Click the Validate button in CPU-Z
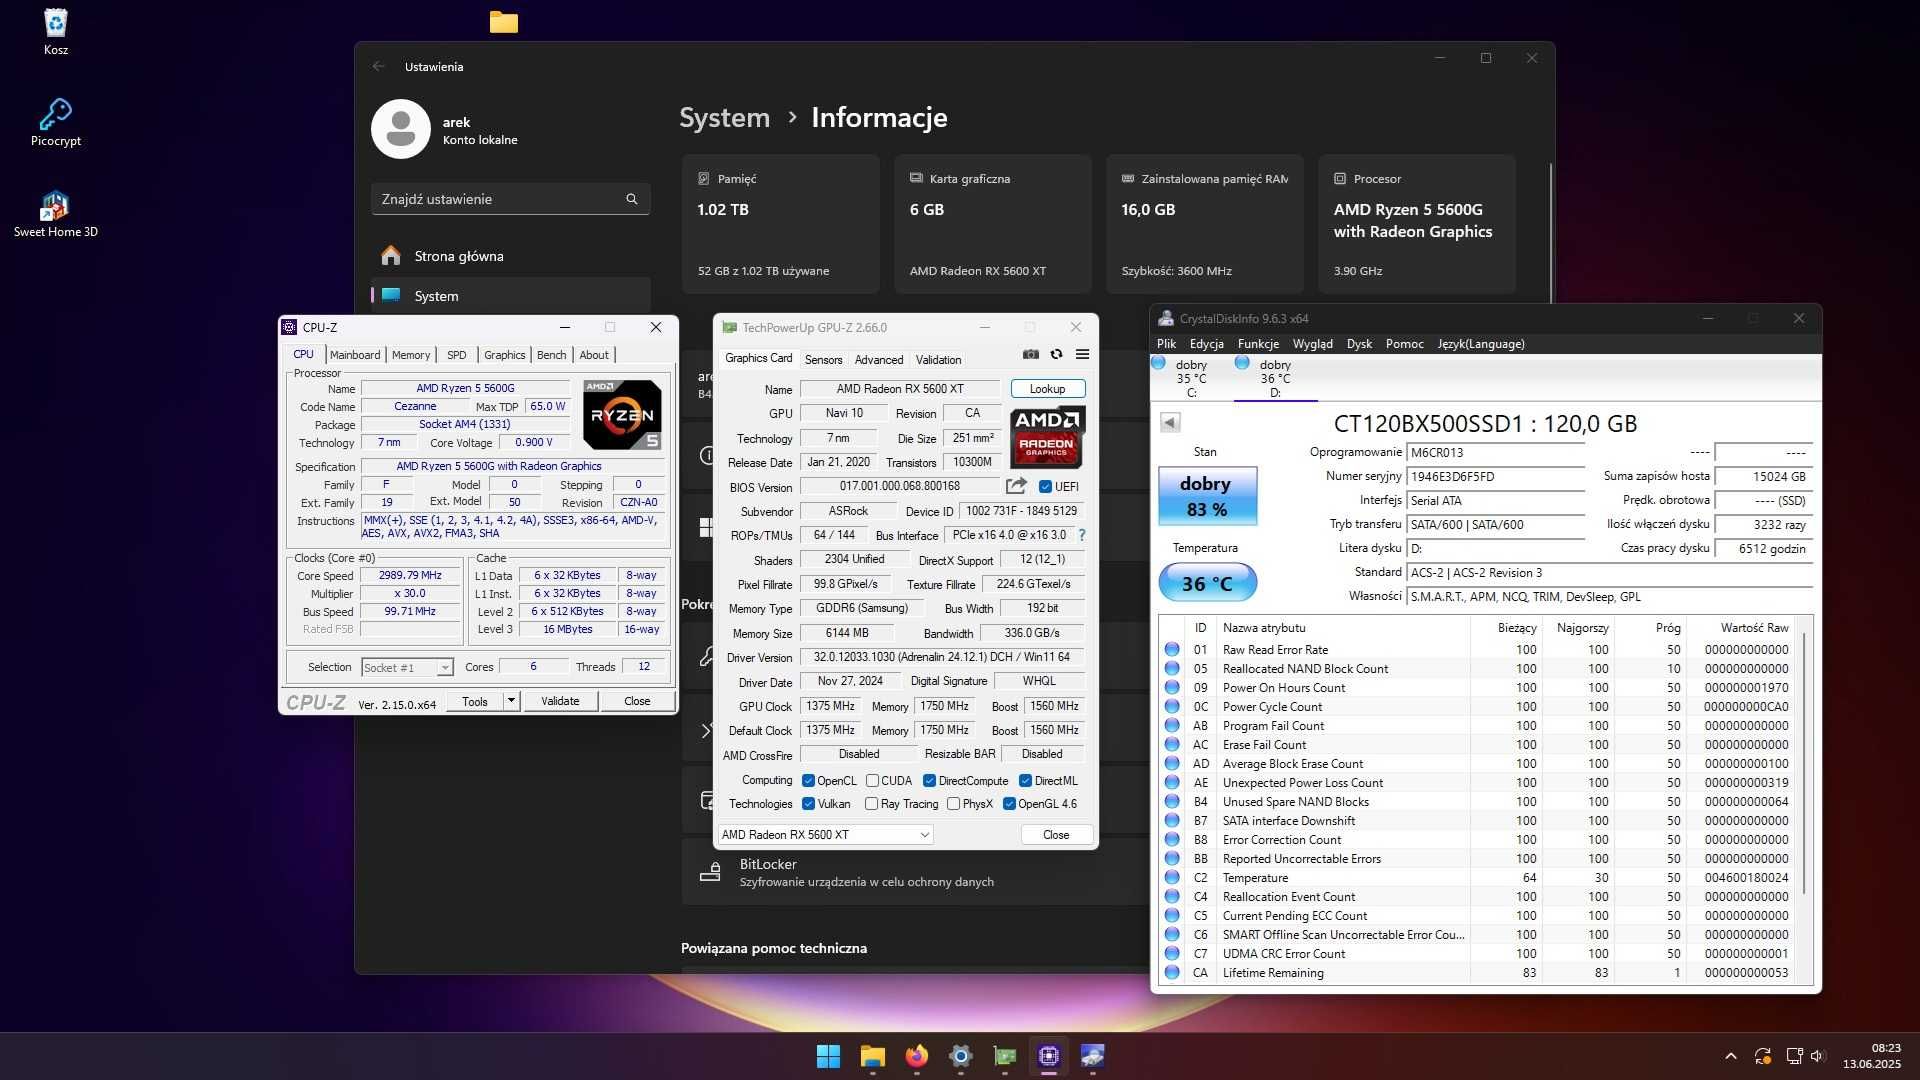Screen dimensions: 1920x1080 pos(560,701)
